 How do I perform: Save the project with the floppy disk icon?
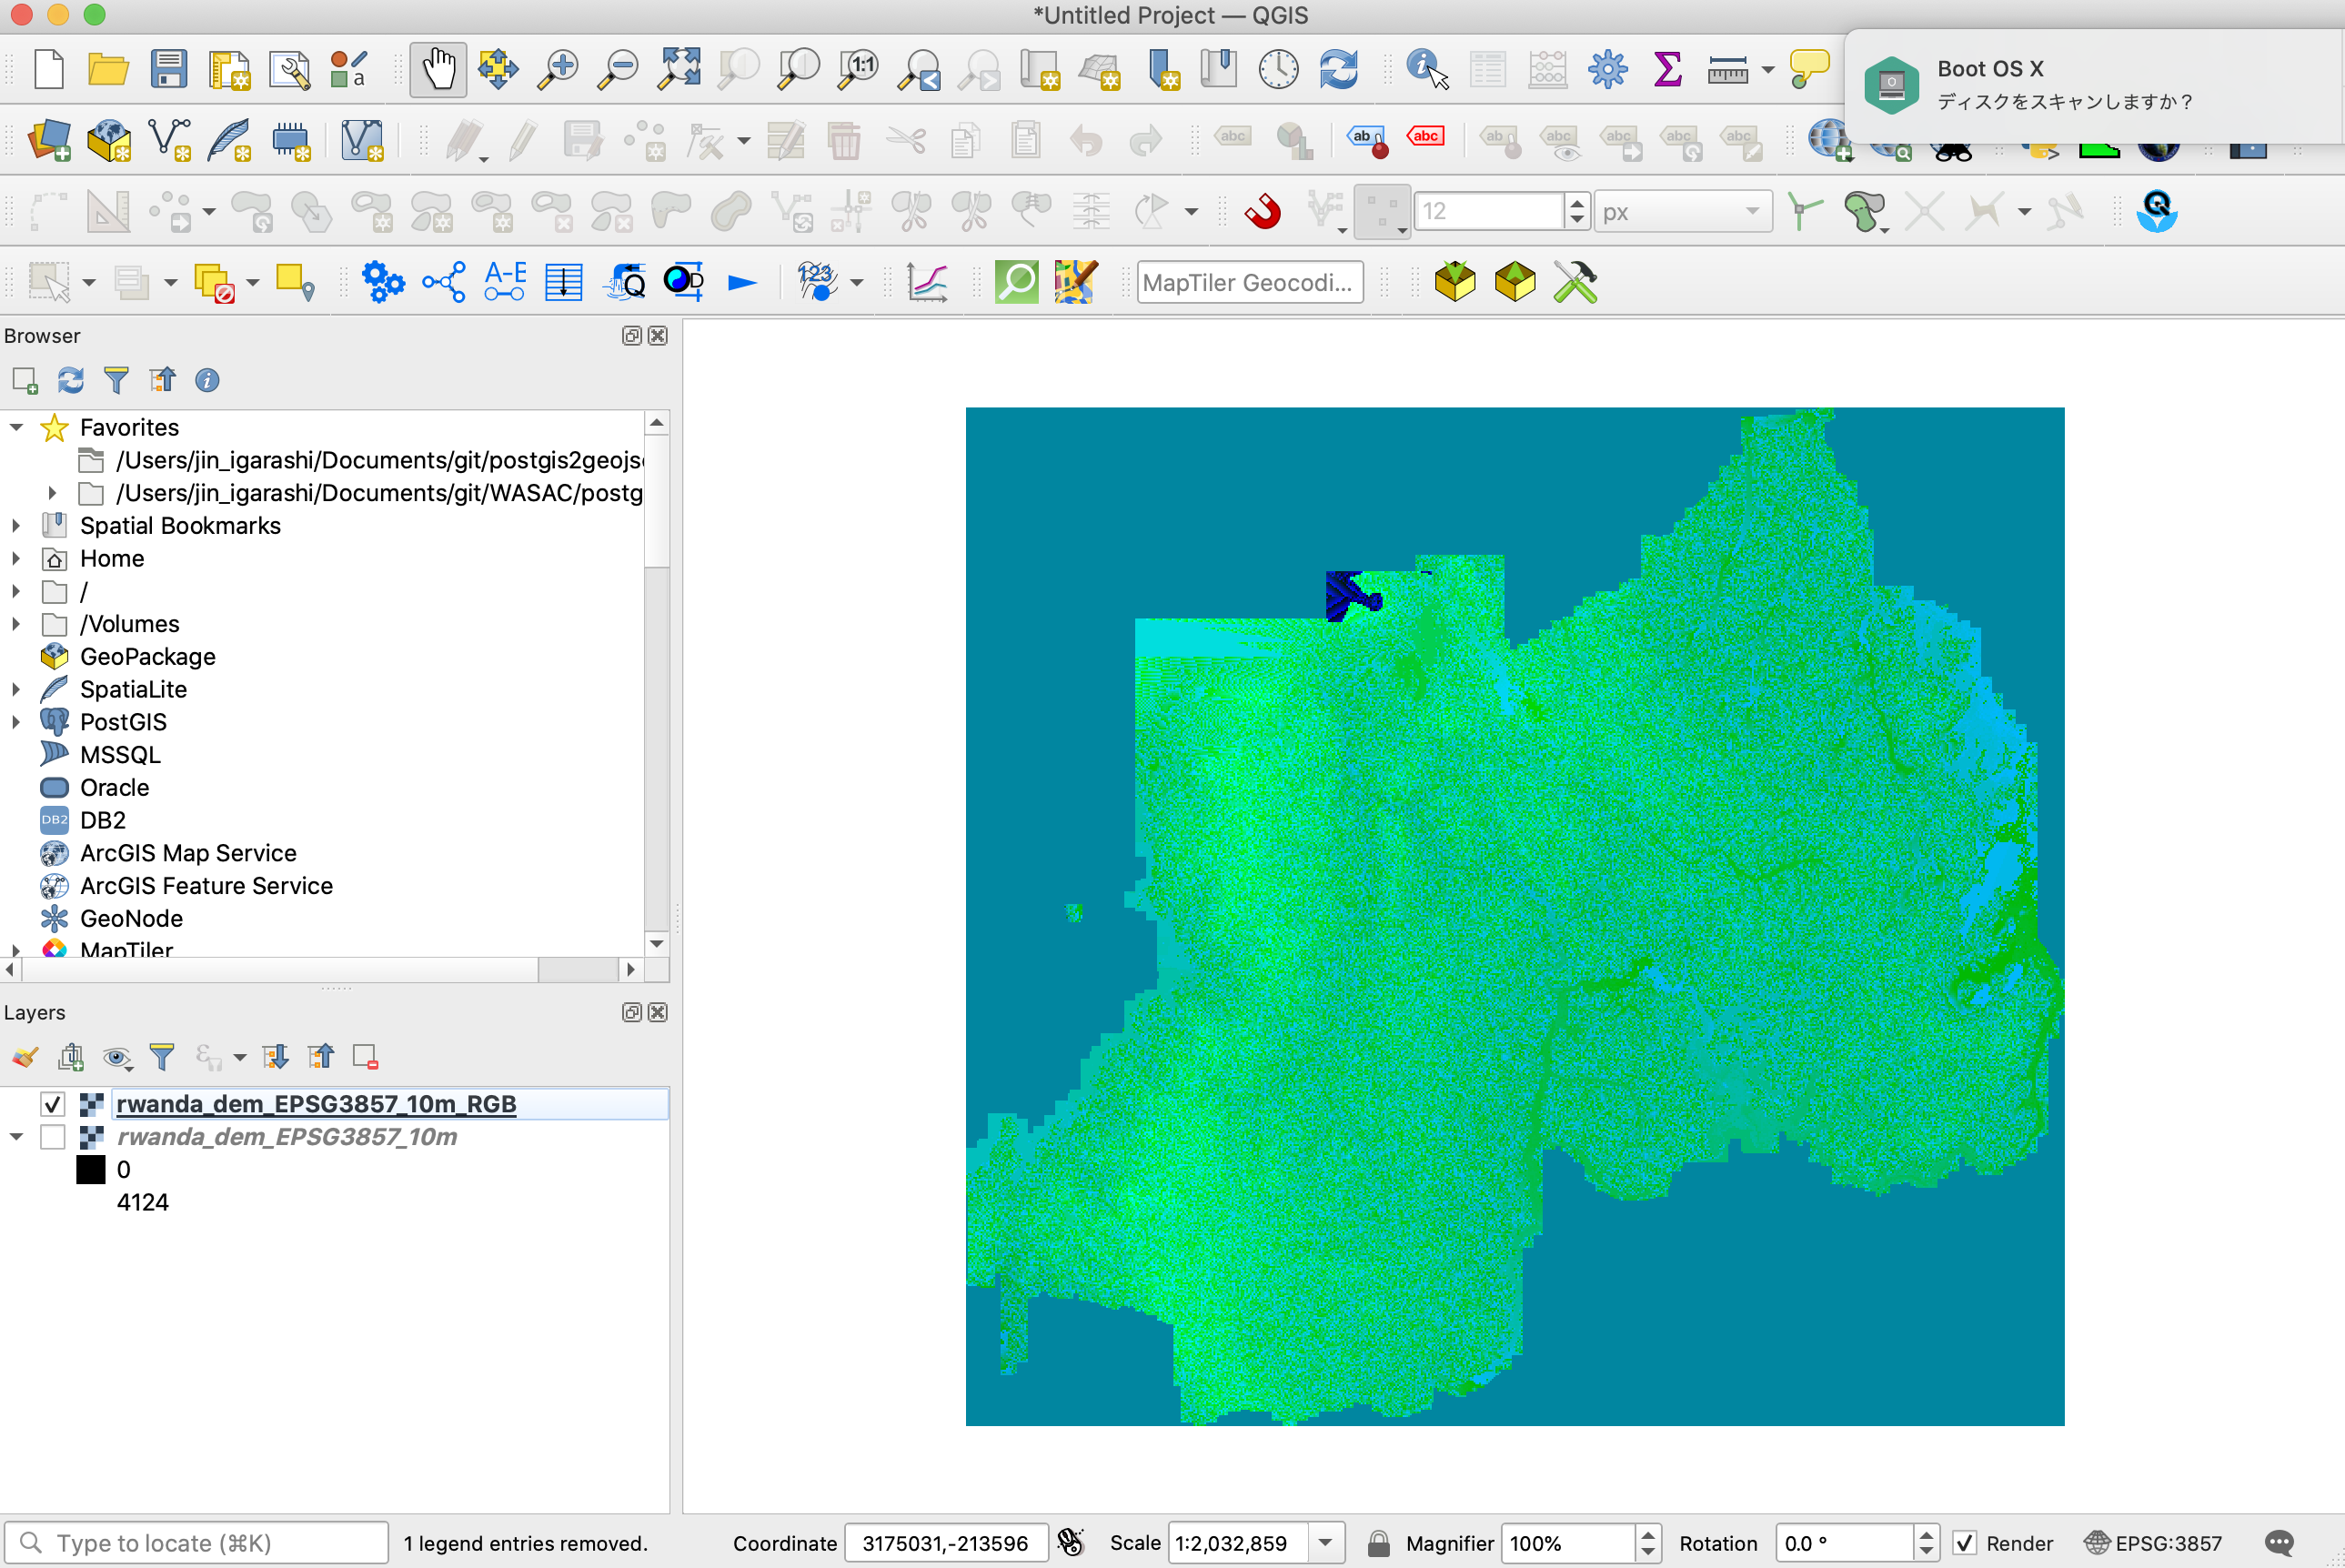(169, 69)
